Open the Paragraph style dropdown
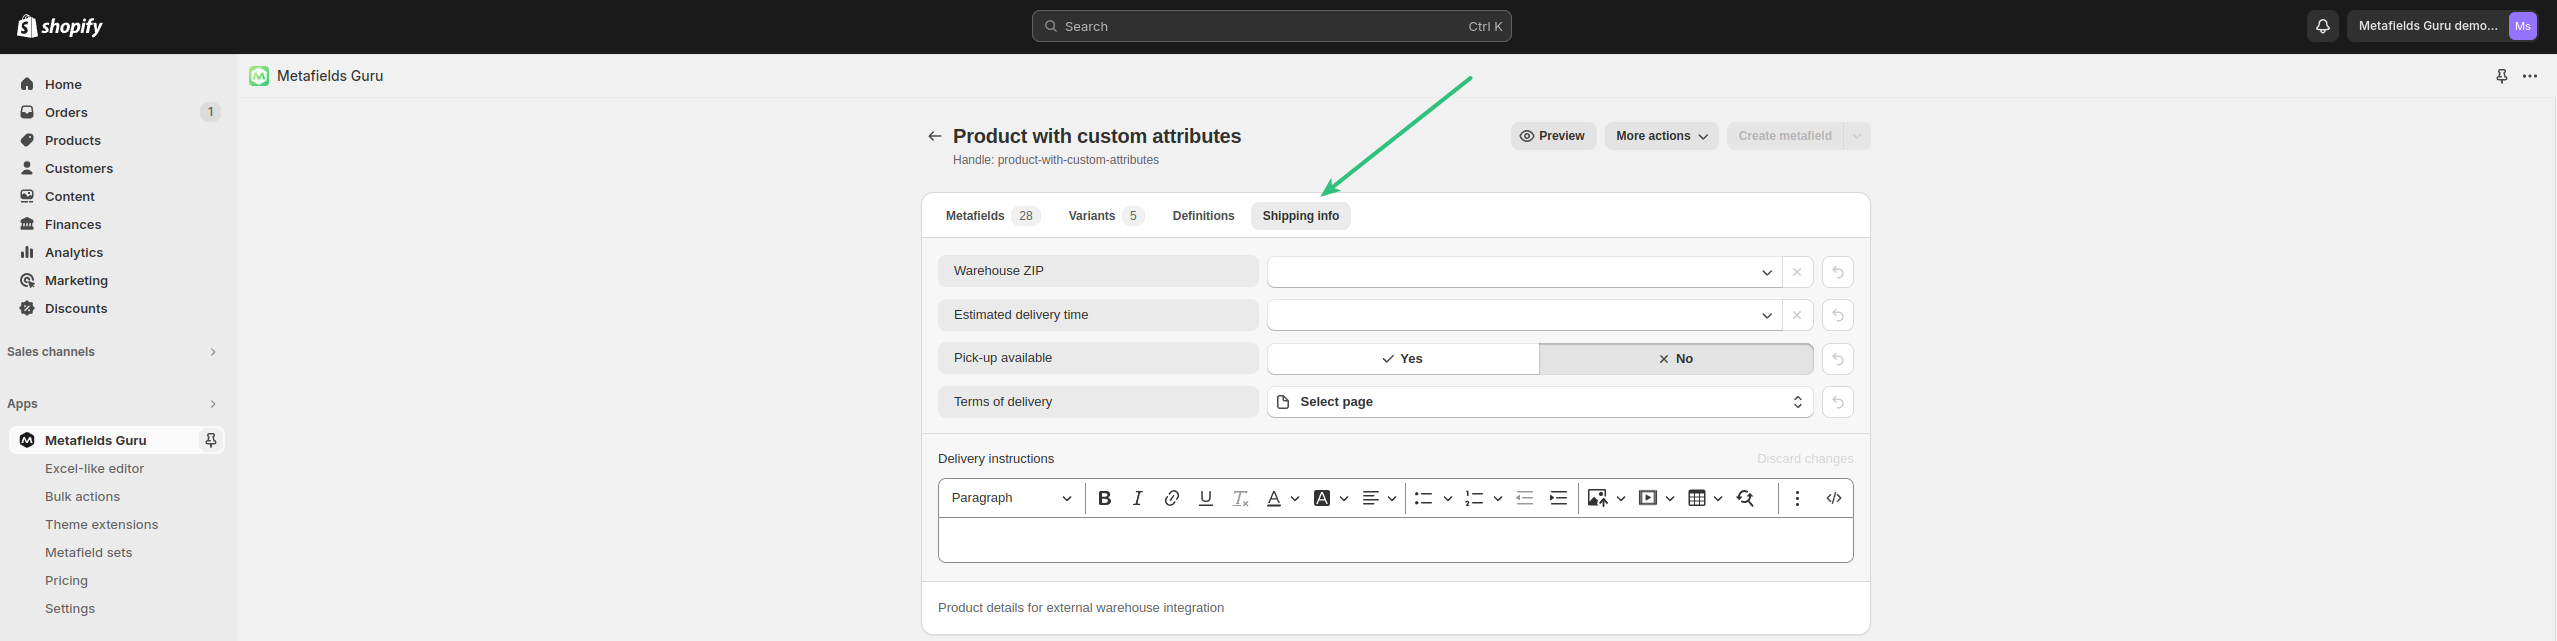Image resolution: width=2557 pixels, height=641 pixels. pyautogui.click(x=1011, y=498)
